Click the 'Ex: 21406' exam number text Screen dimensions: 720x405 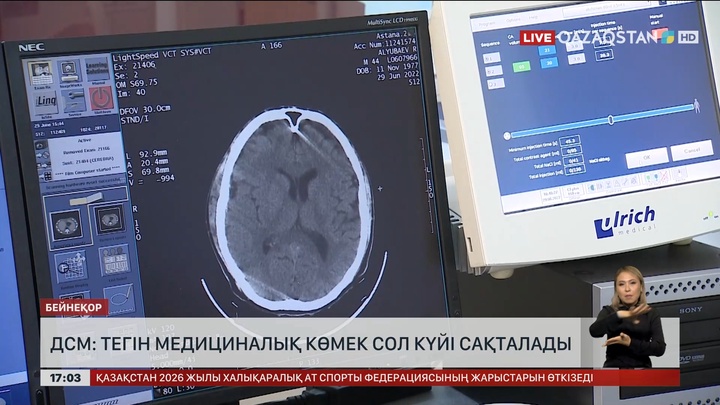134,66
